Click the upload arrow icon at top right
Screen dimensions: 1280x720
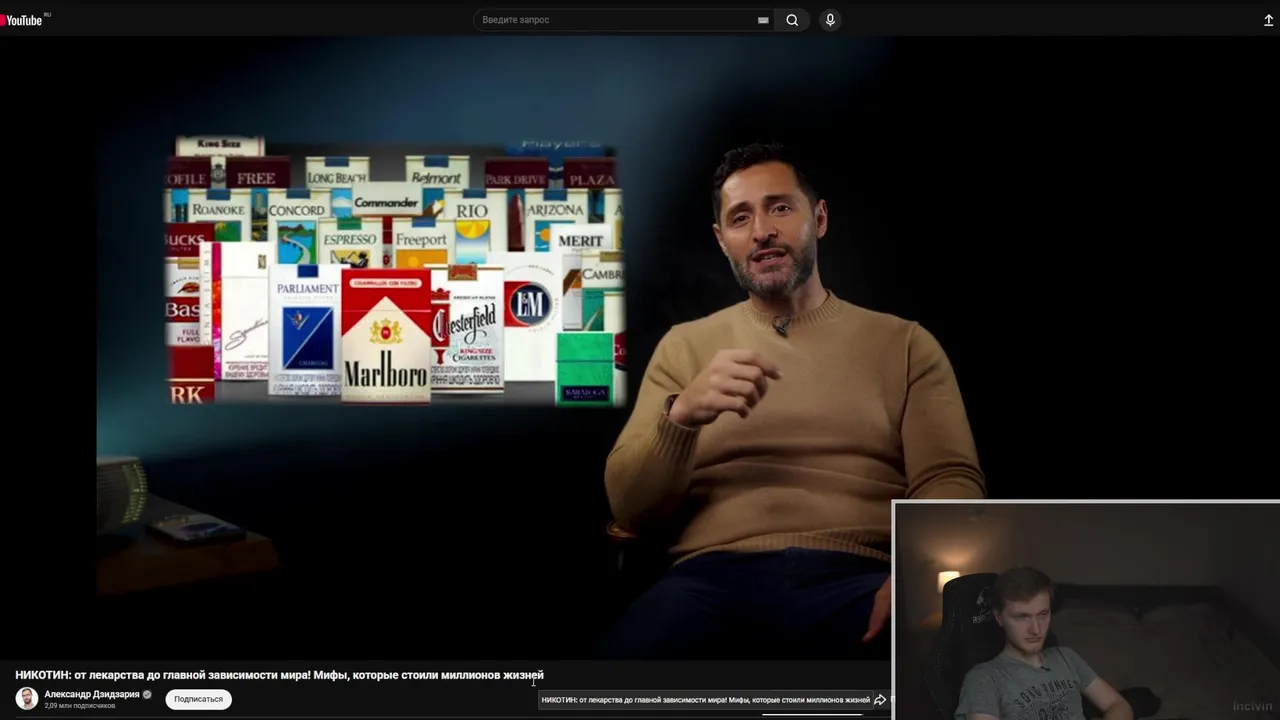click(1269, 20)
